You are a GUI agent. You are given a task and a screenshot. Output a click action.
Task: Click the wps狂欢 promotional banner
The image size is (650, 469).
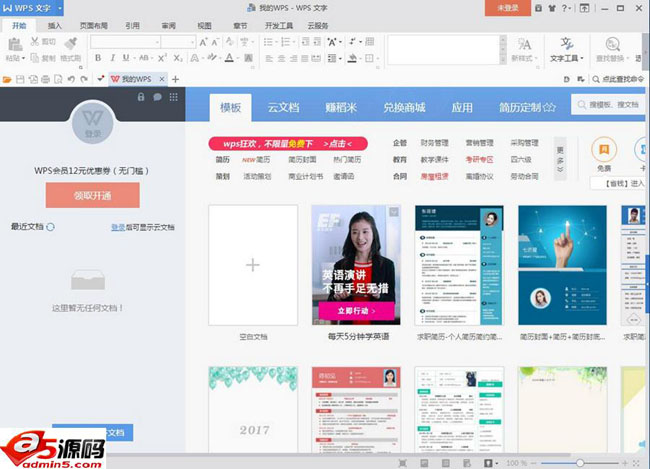point(288,144)
